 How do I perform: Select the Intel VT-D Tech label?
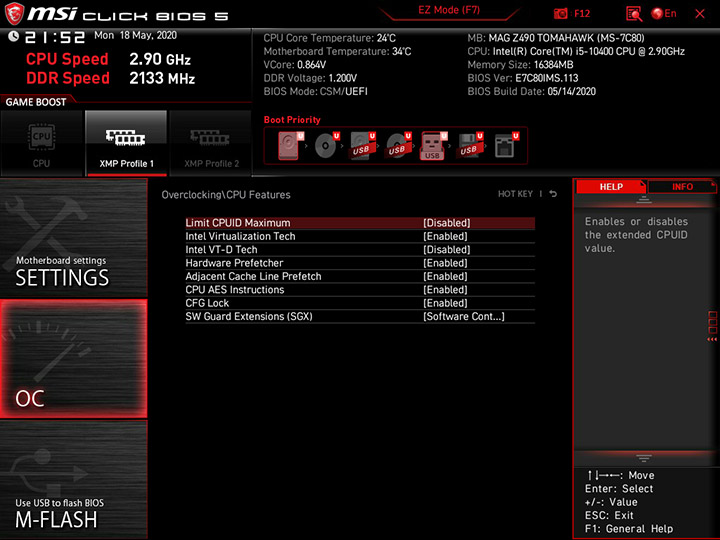(x=221, y=249)
